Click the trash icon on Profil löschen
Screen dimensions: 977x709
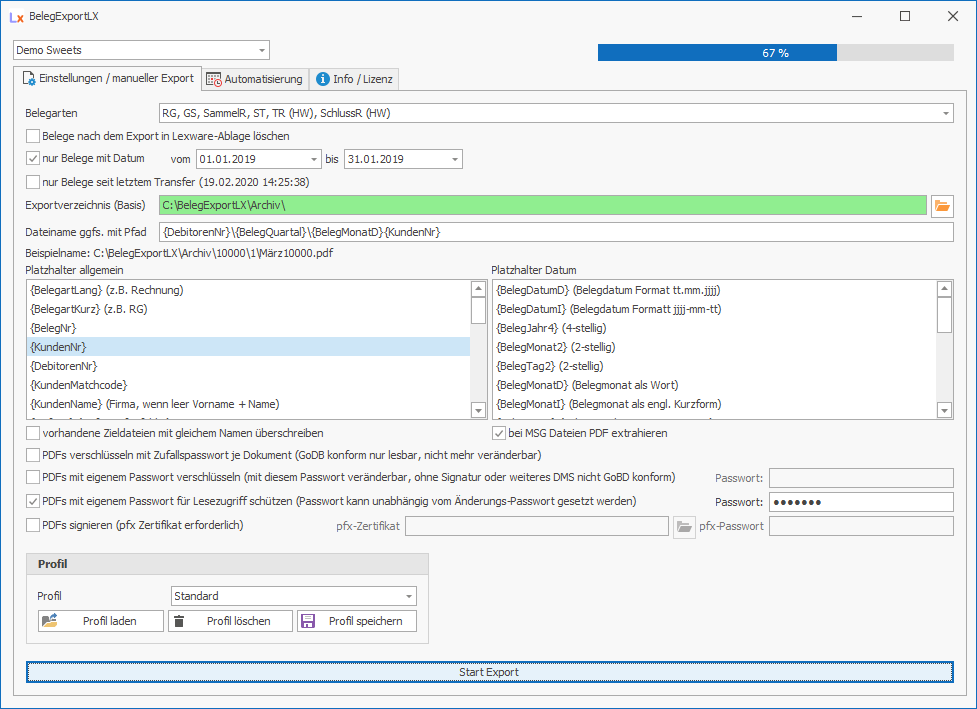point(180,621)
